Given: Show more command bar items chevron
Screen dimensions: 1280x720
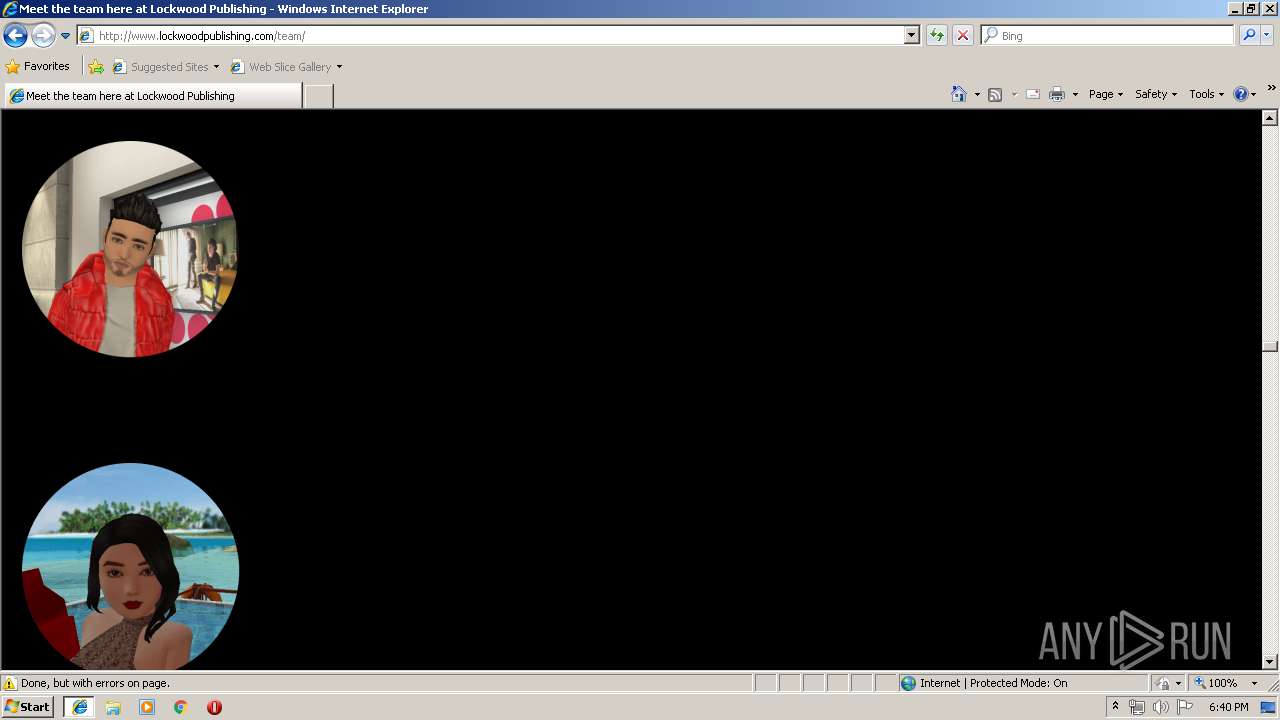Looking at the screenshot, I should point(1271,89).
